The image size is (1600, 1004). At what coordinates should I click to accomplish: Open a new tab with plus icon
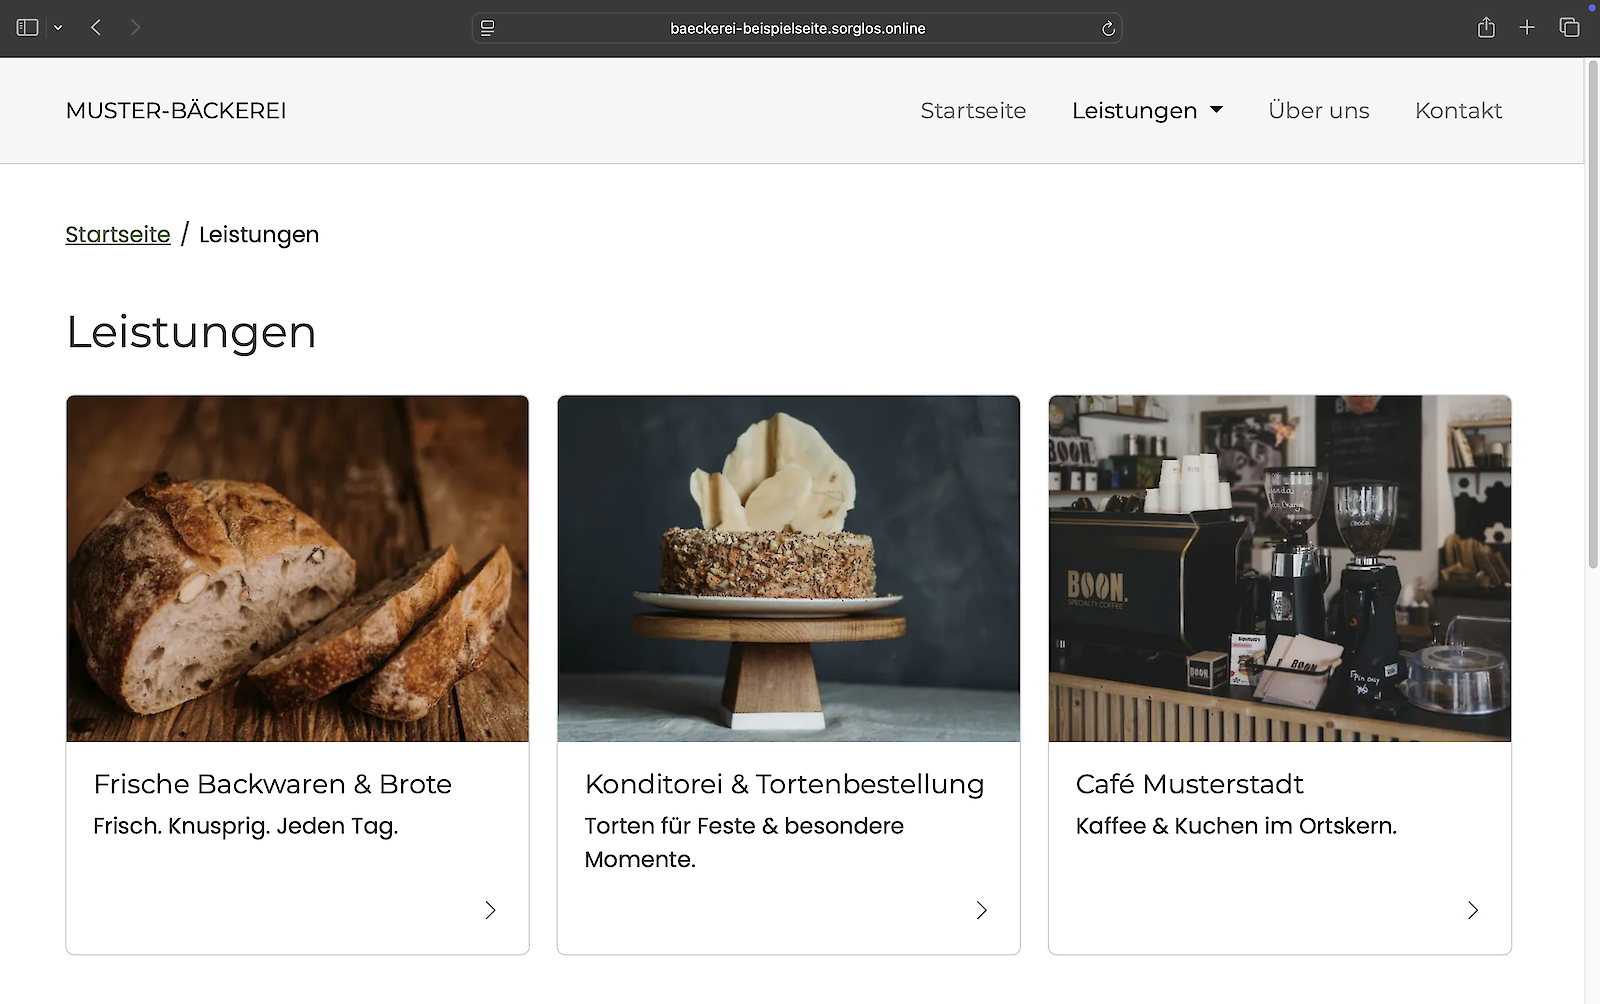(1527, 28)
